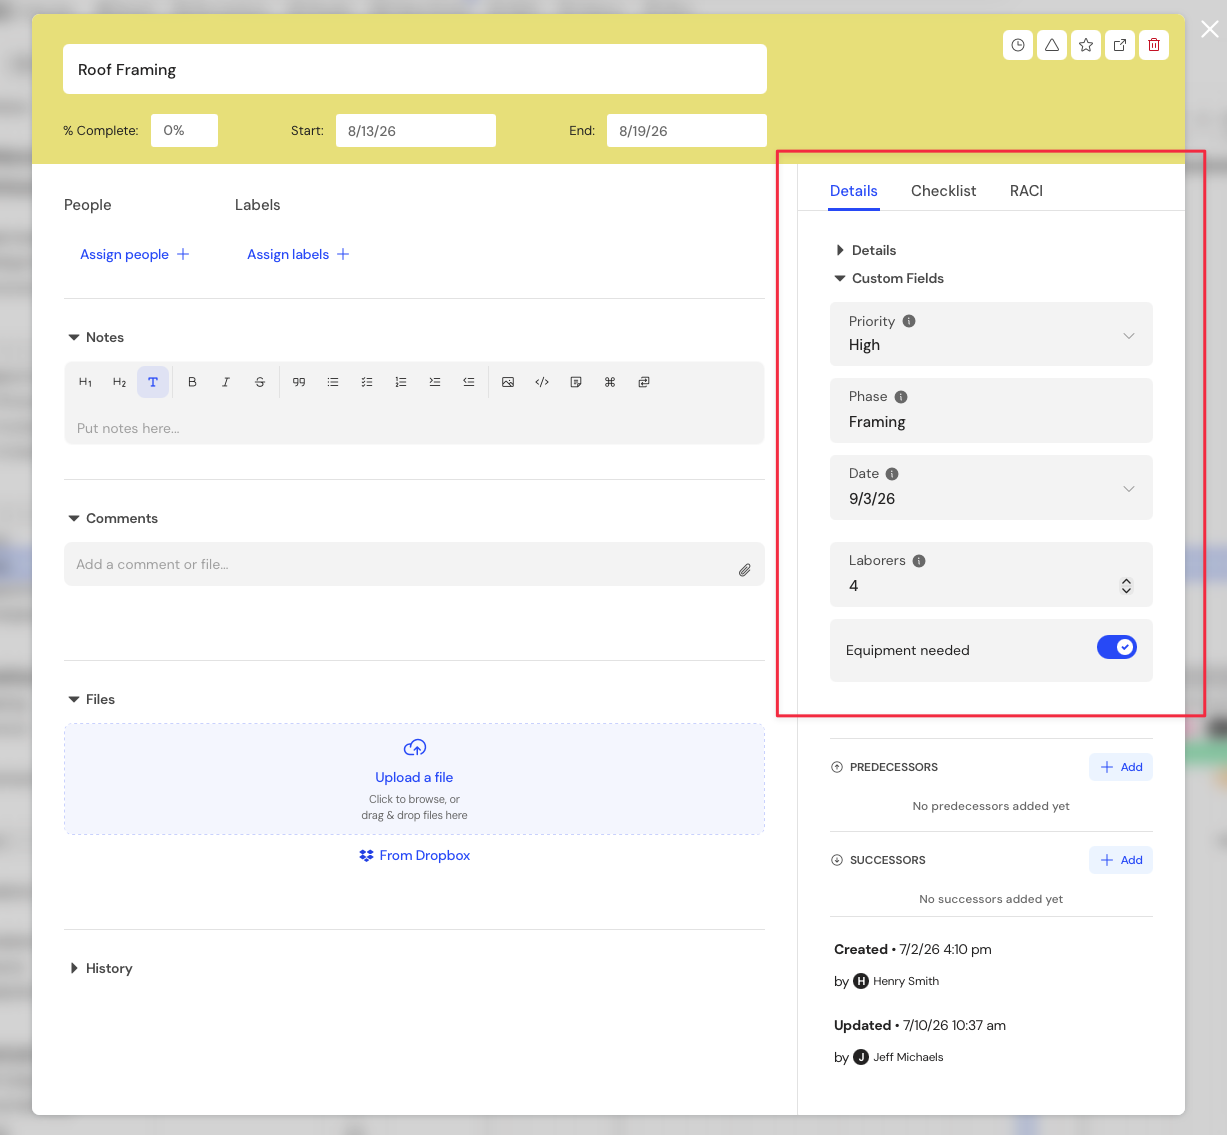Expand the History section

(x=101, y=968)
